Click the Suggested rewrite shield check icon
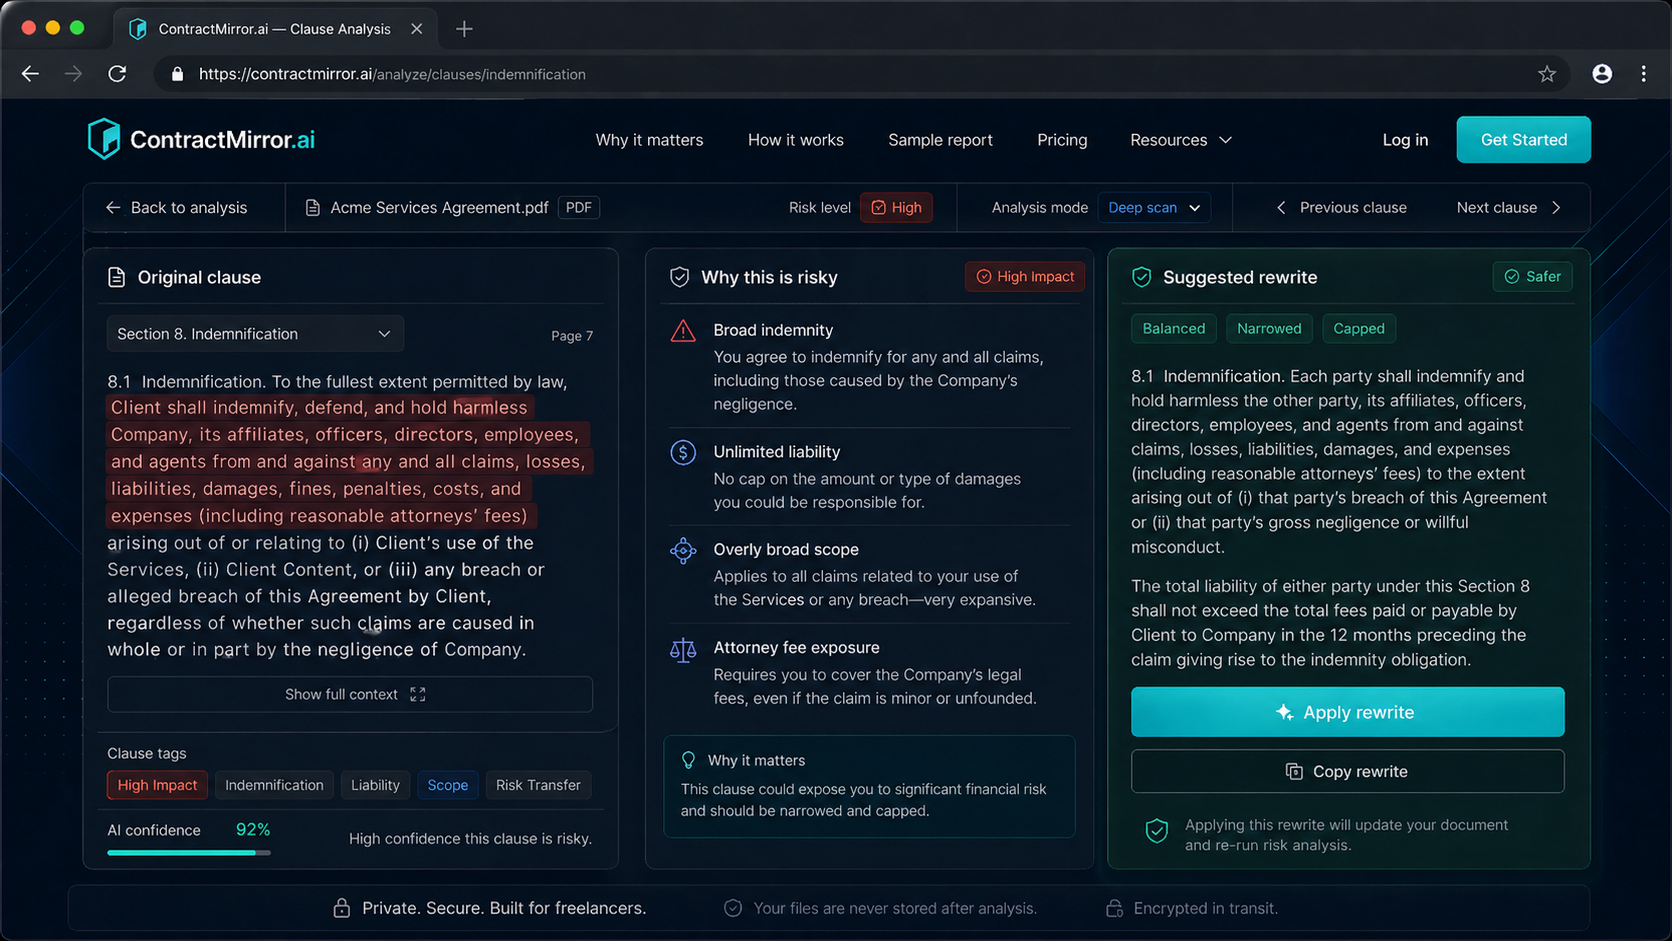Viewport: 1672px width, 941px height. tap(1141, 277)
